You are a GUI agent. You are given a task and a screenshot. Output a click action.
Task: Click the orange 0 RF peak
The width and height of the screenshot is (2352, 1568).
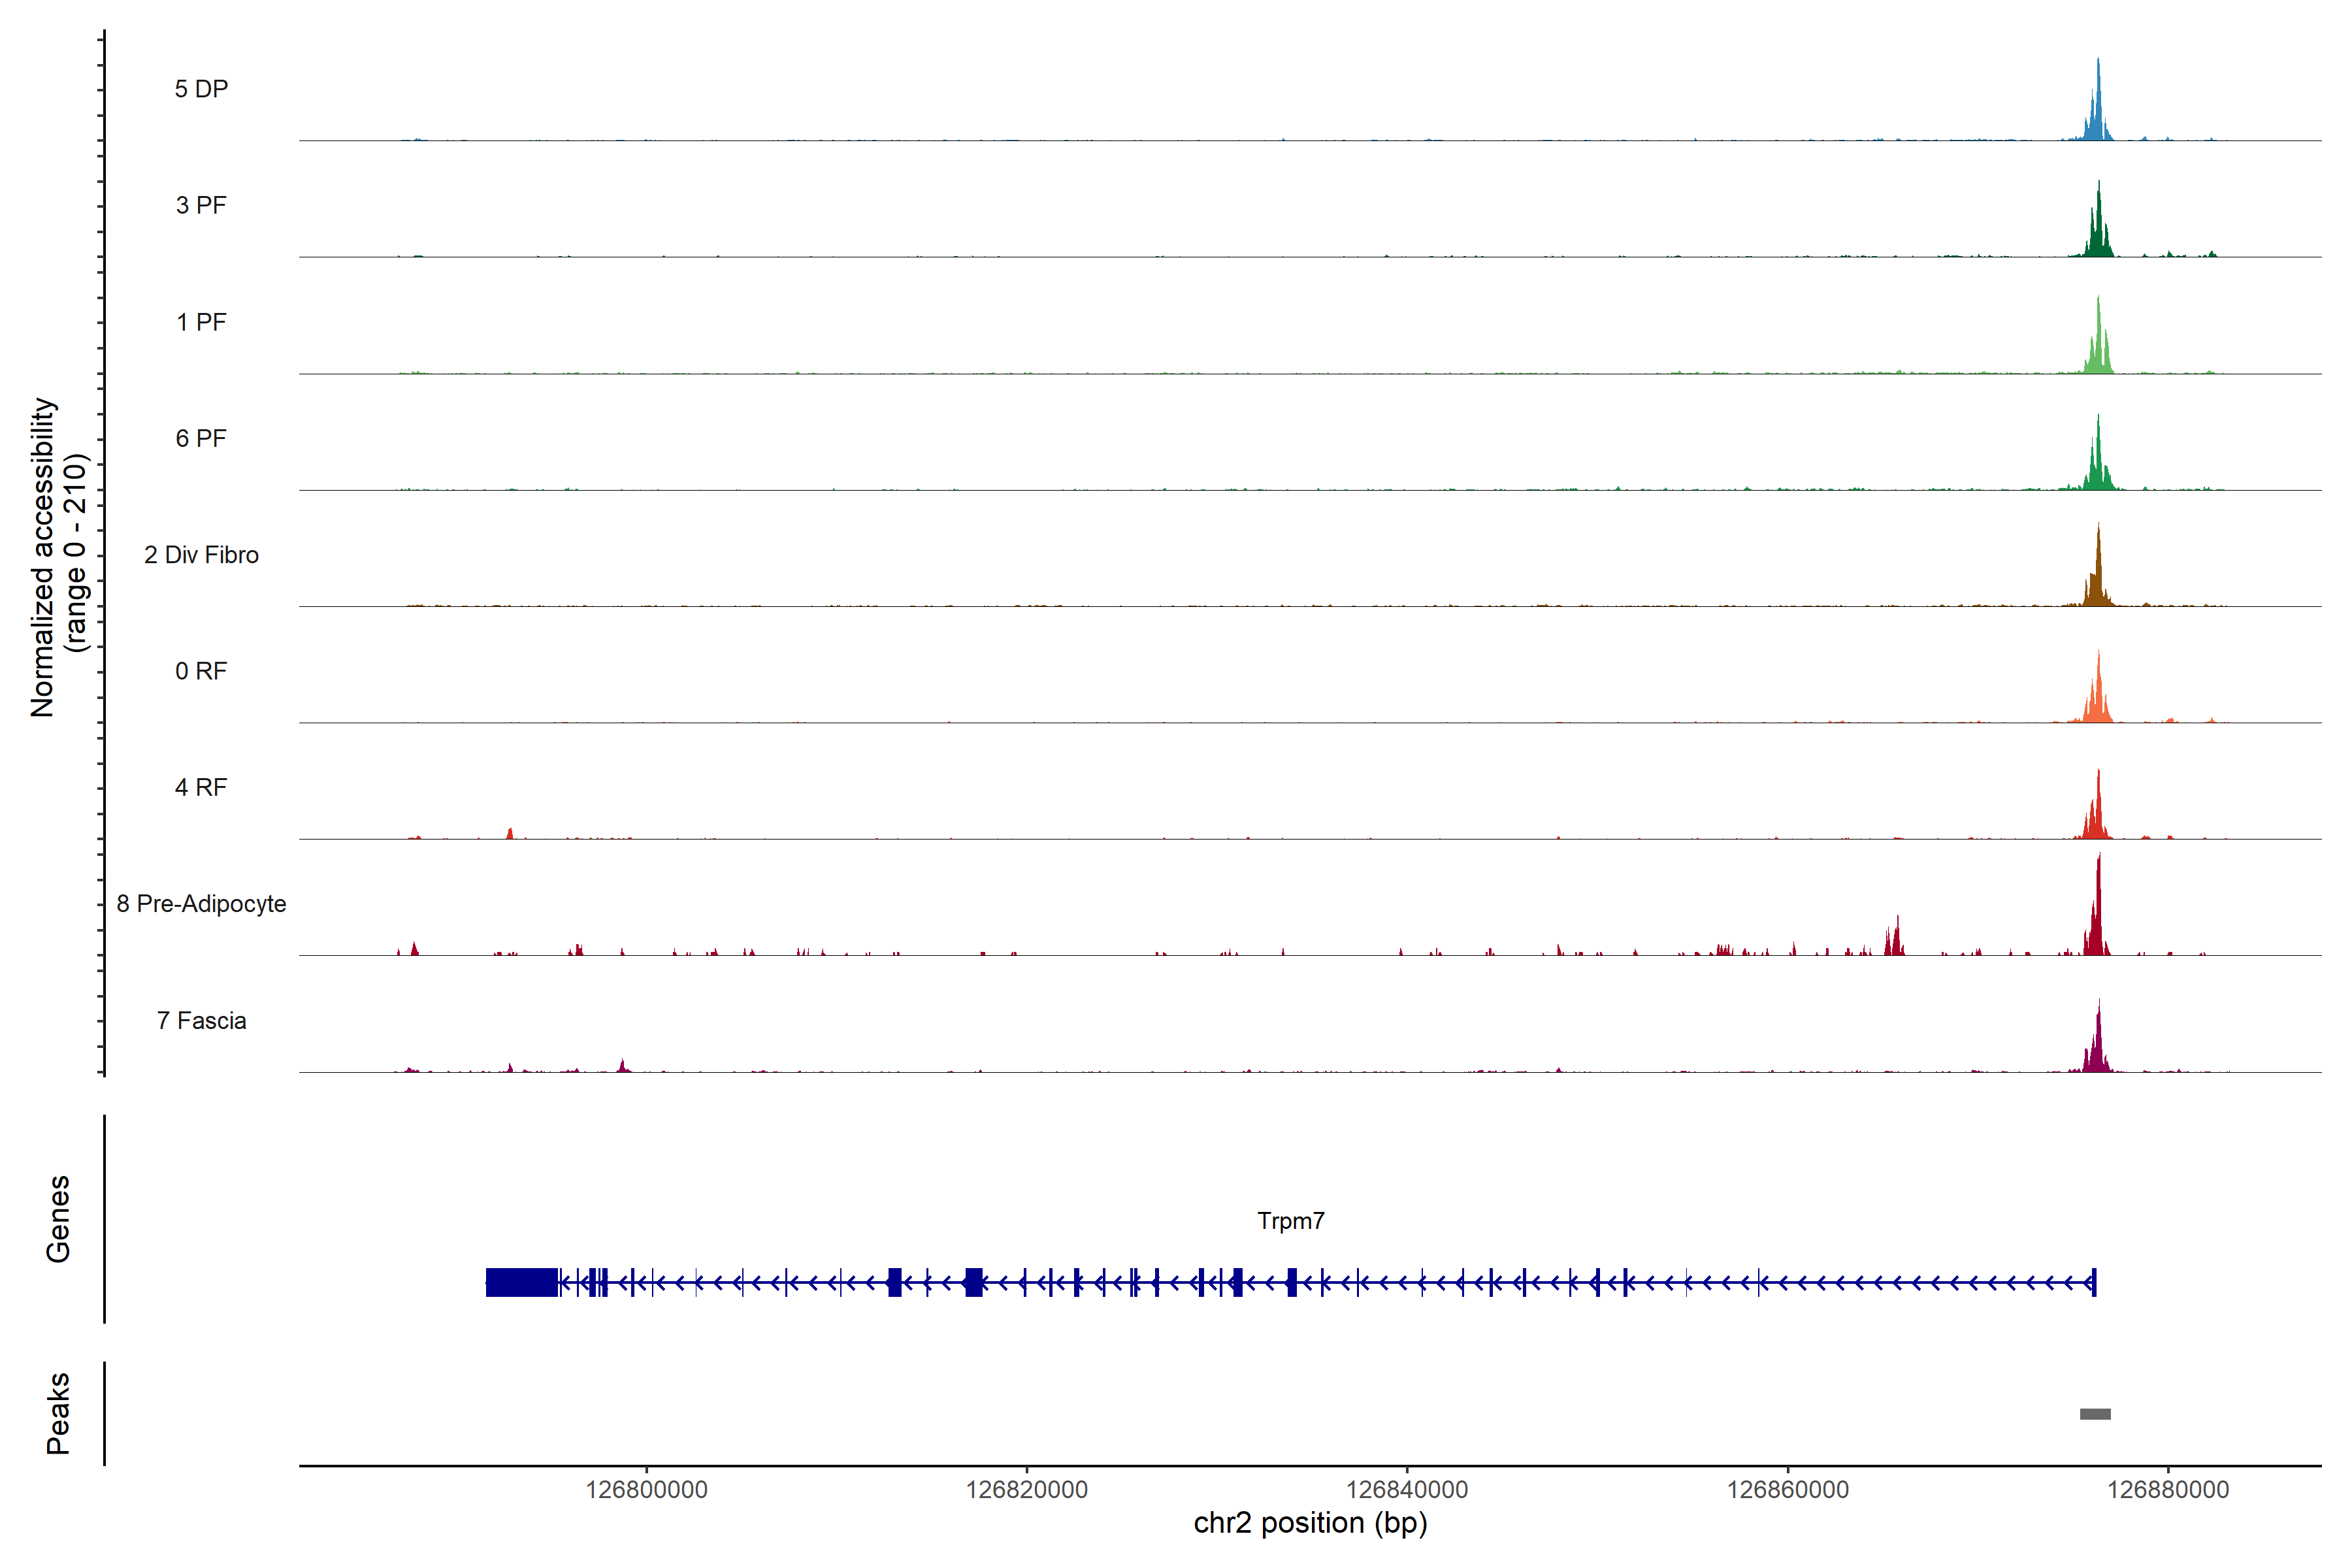2098,700
